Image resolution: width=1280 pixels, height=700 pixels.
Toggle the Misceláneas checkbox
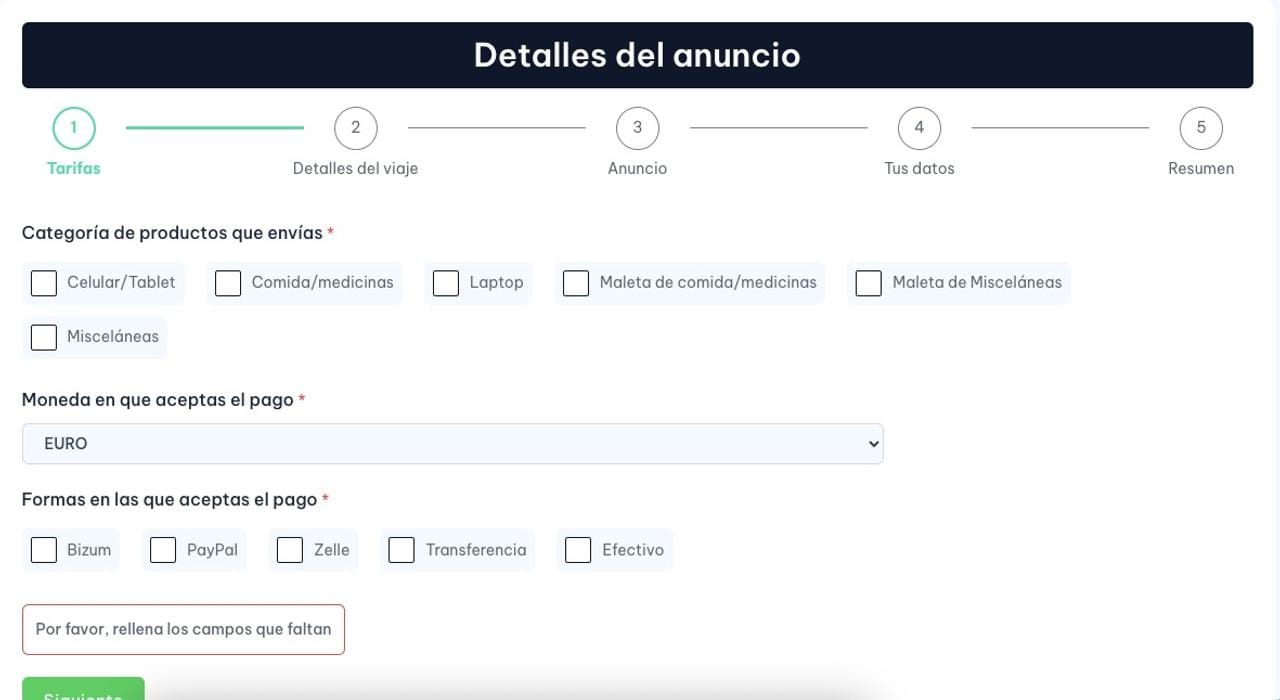[44, 337]
